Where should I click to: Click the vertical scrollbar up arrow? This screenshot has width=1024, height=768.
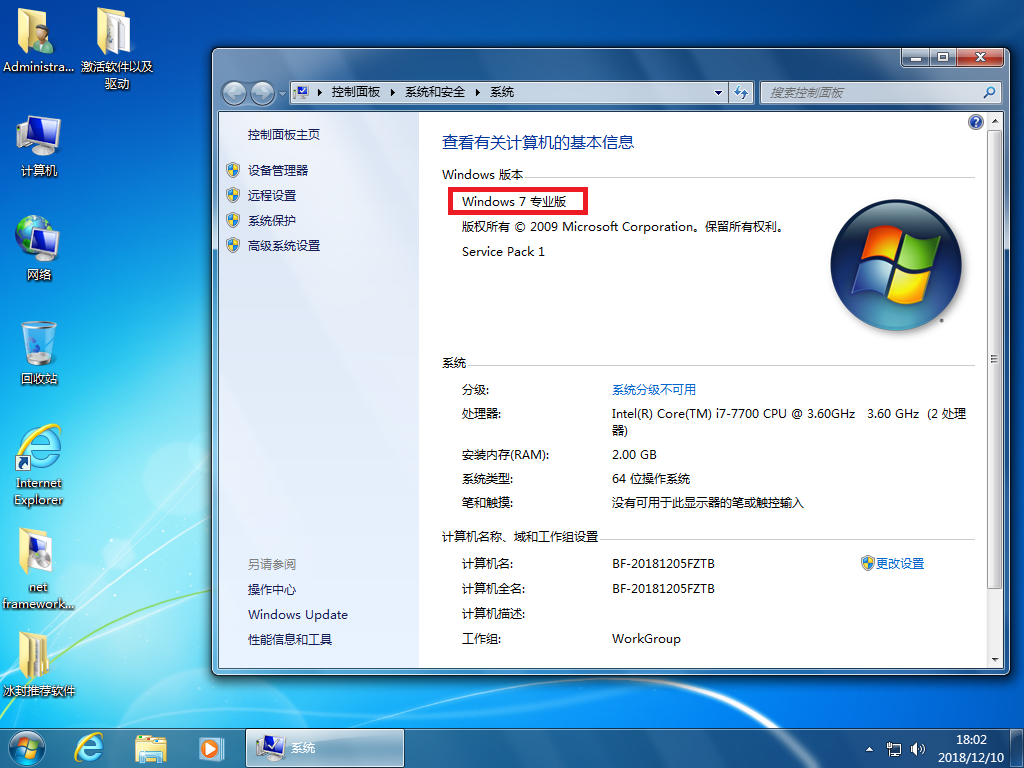[995, 121]
